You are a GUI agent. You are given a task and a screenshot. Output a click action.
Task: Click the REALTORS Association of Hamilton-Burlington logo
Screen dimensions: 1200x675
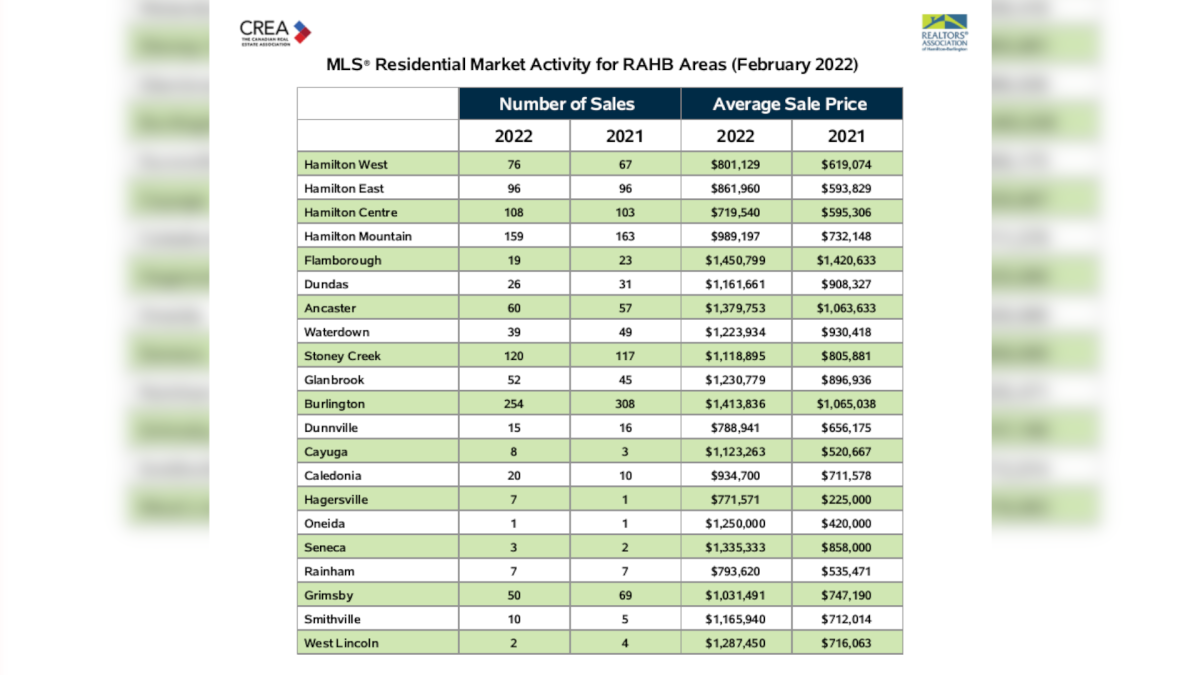tap(942, 31)
